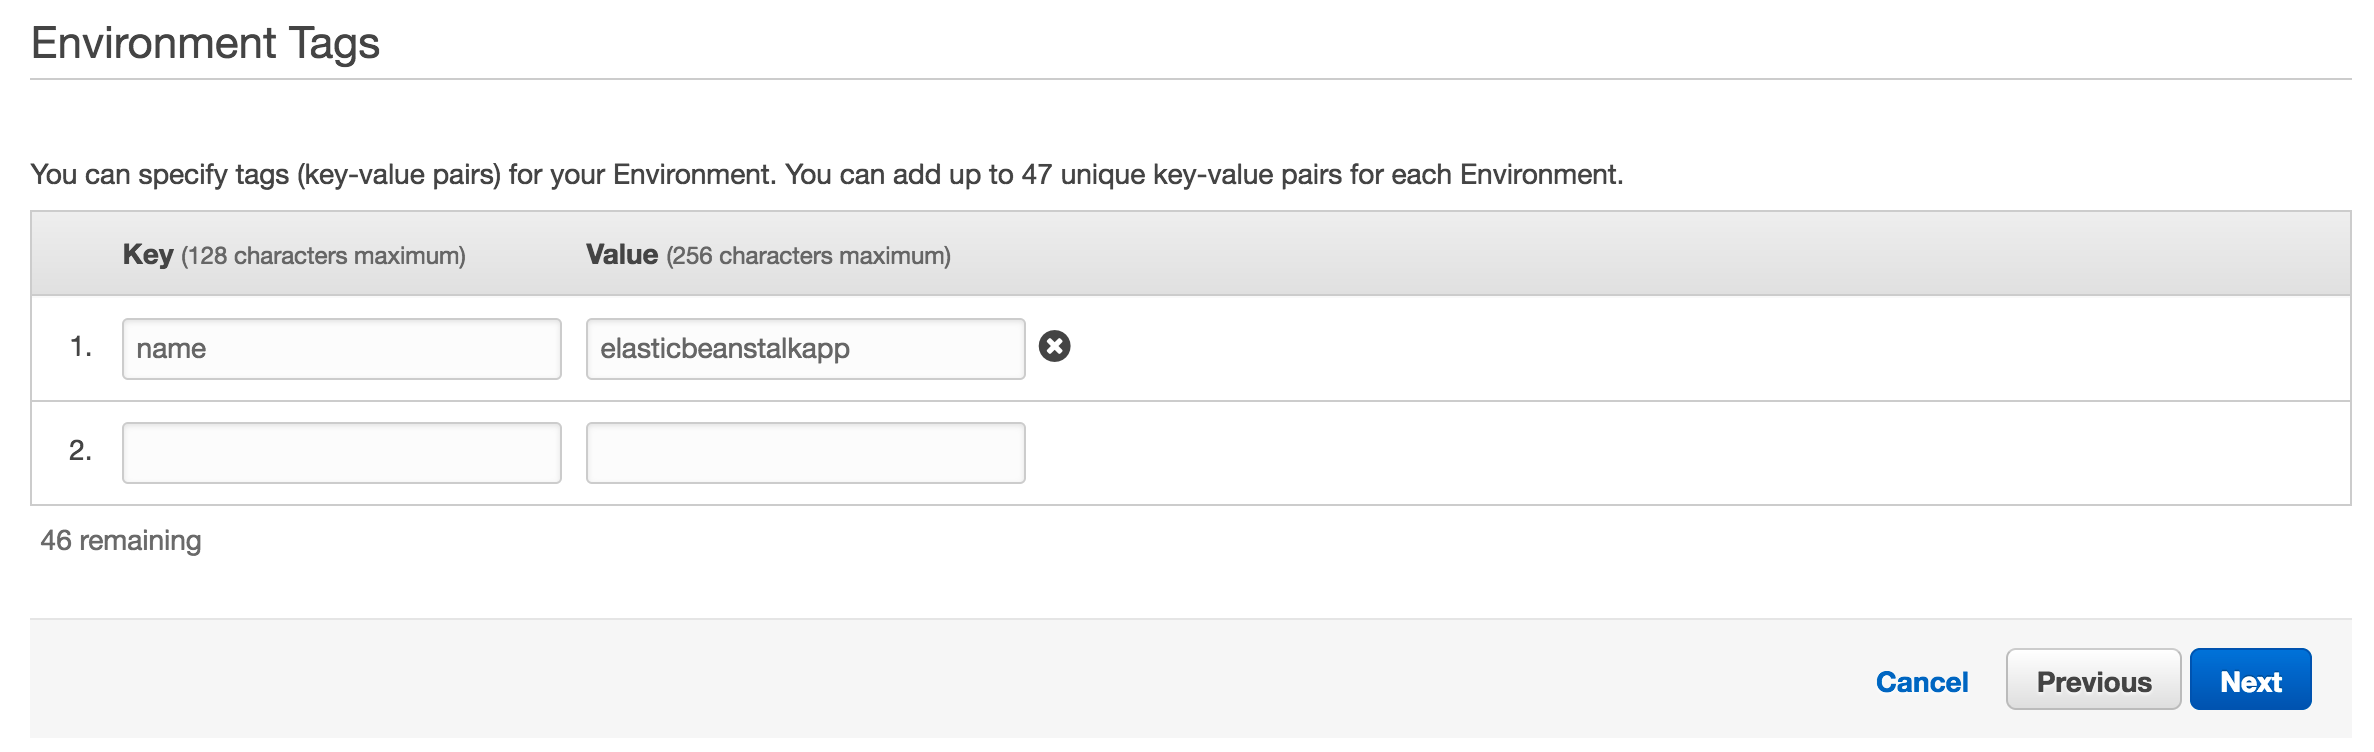Image resolution: width=2374 pixels, height=752 pixels.
Task: Click the Key field containing name
Action: tap(340, 348)
